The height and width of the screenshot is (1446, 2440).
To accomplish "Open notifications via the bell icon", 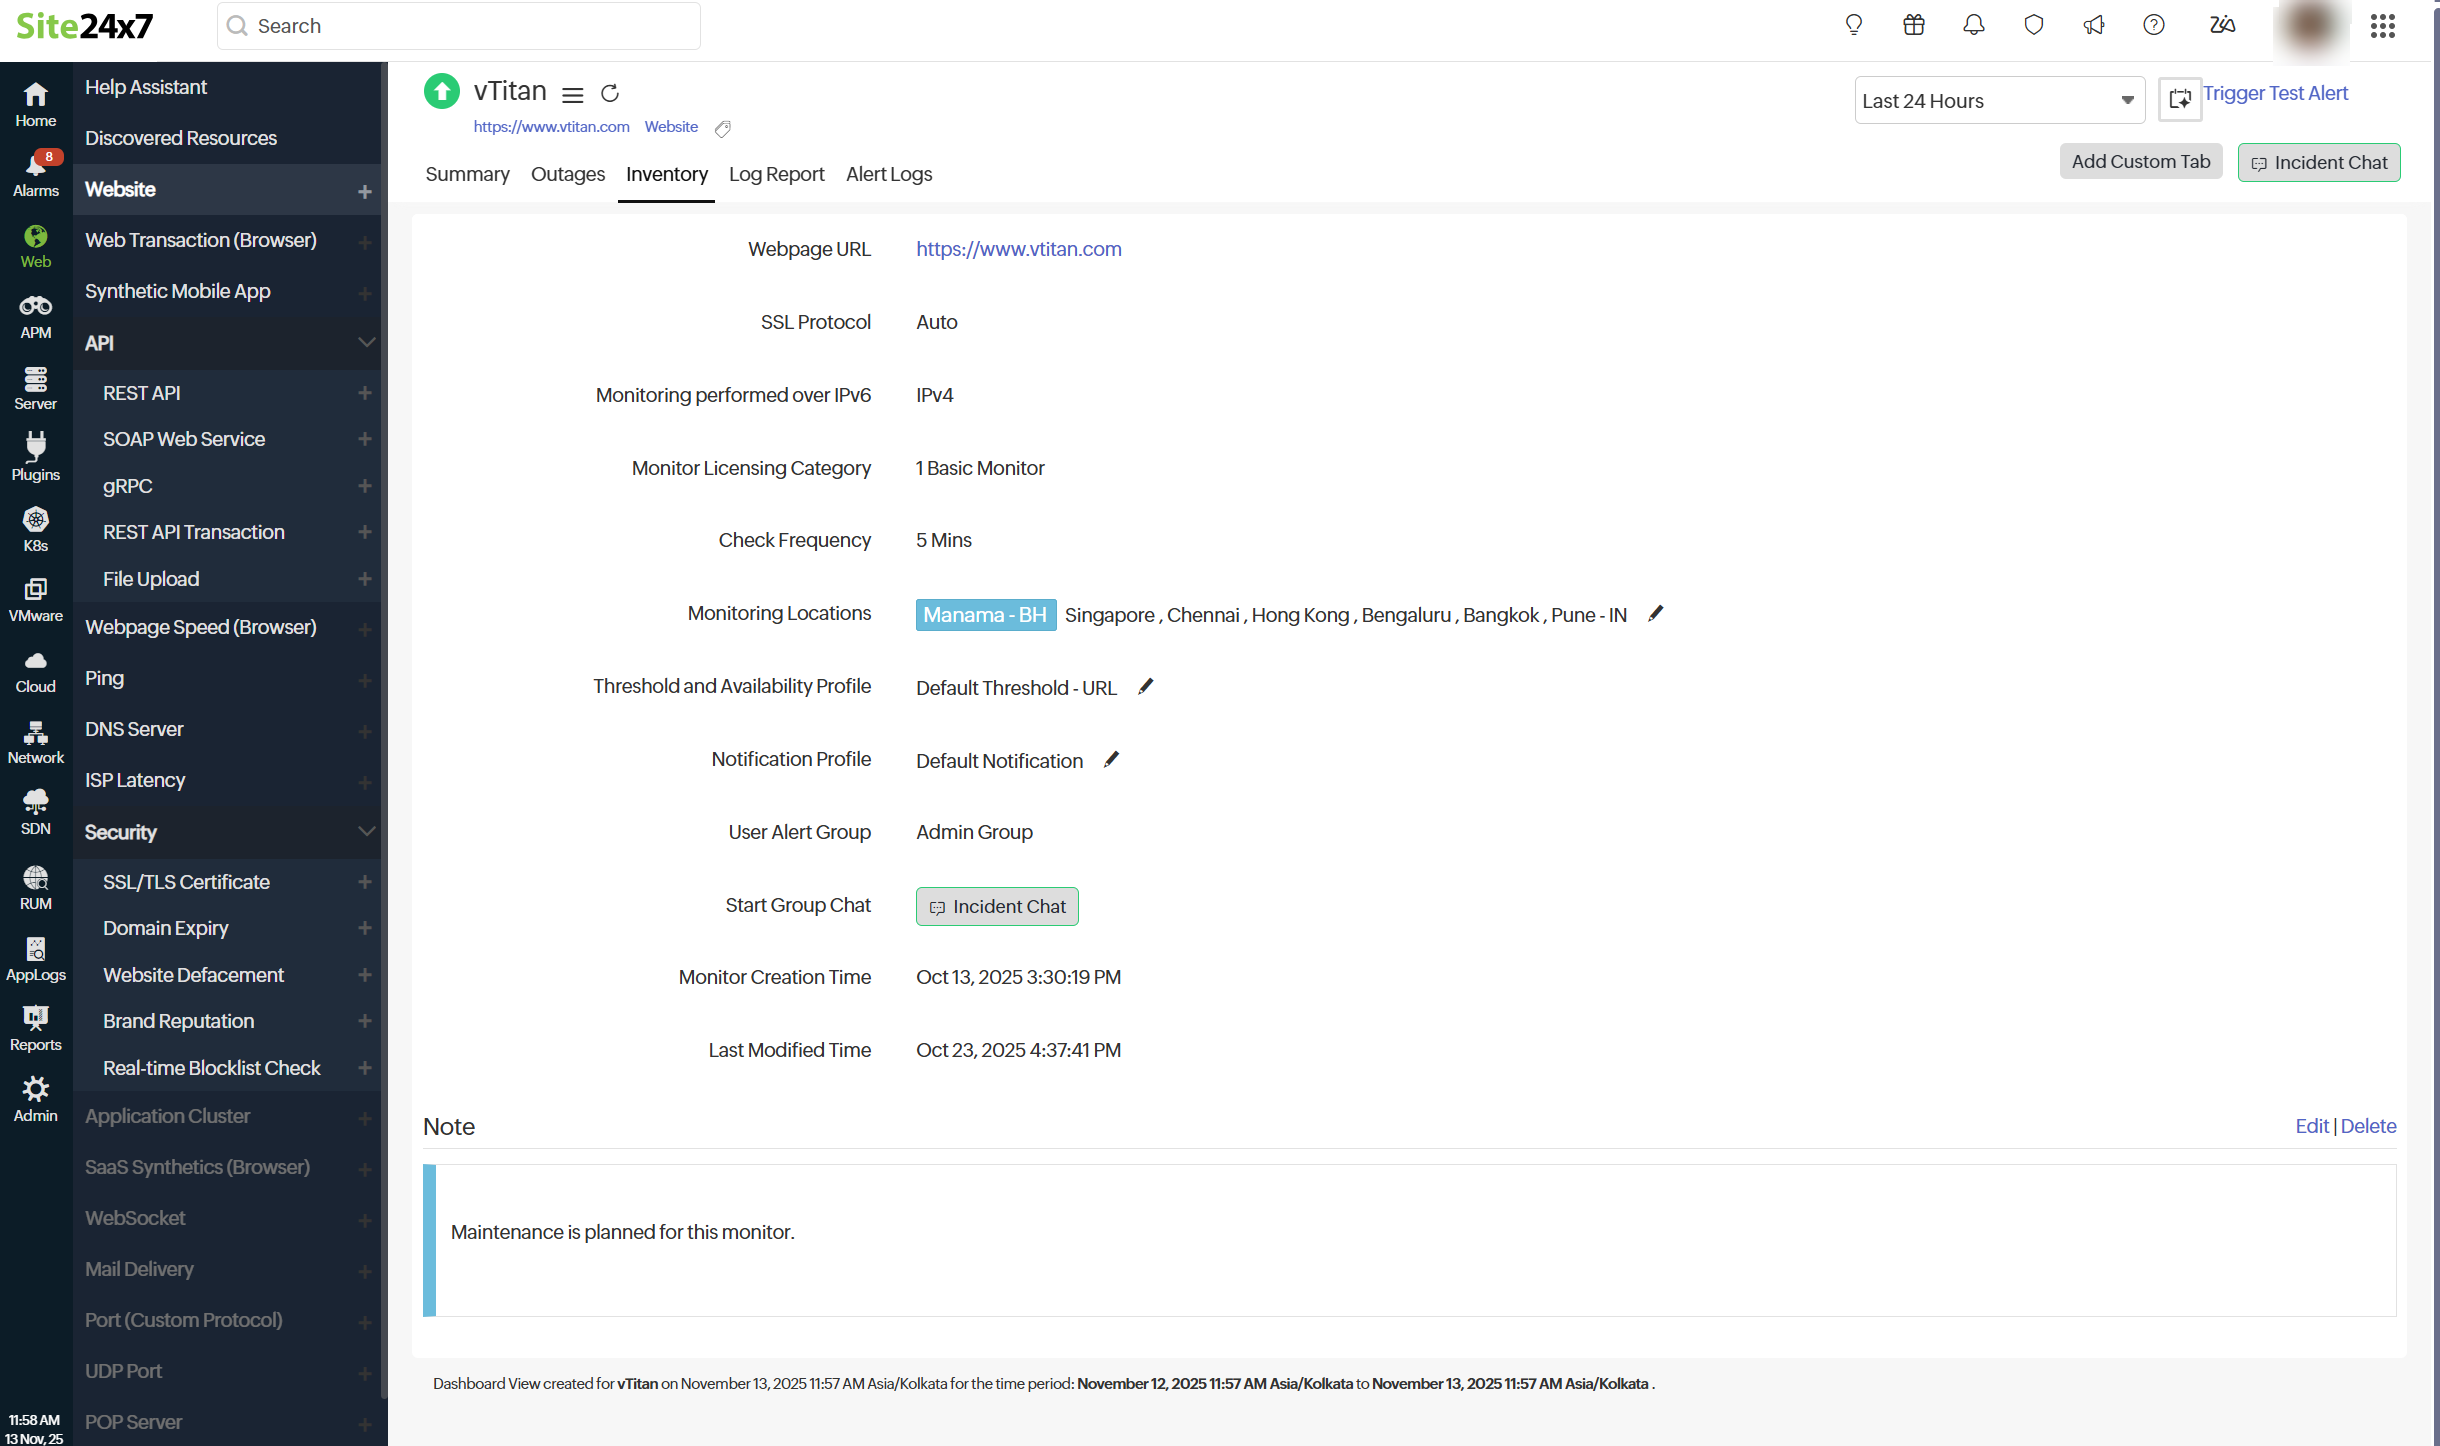I will coord(1973,25).
